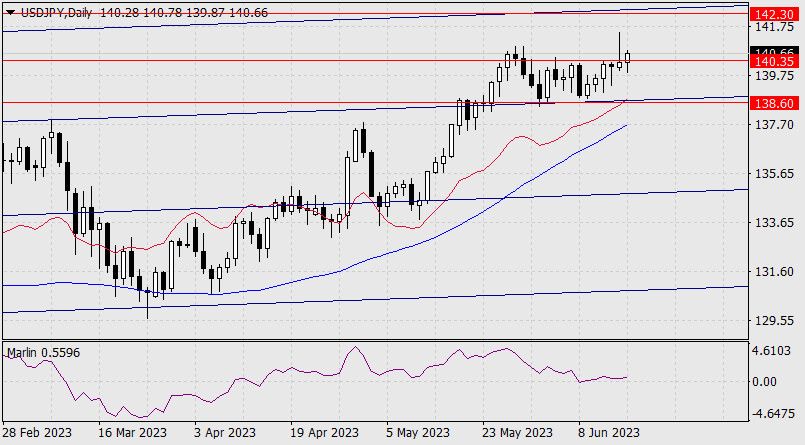
Task: Click the 133.65 price axis value
Action: coord(775,222)
